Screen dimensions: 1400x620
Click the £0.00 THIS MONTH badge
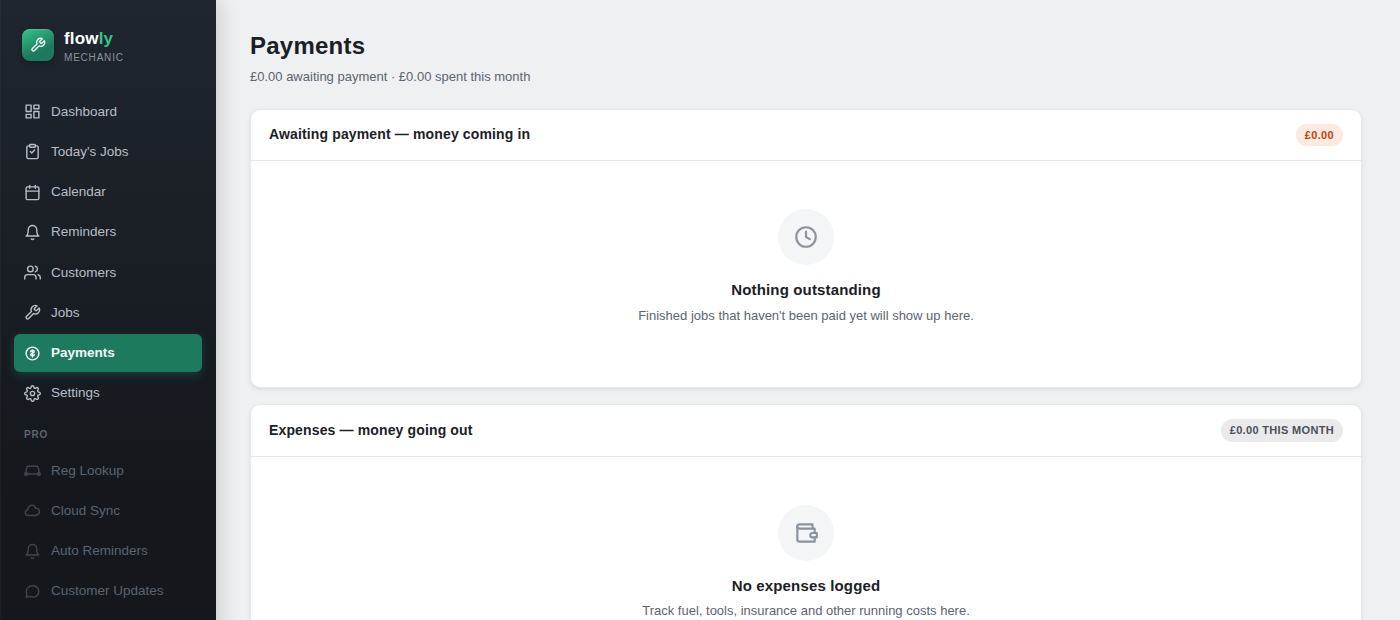click(1282, 430)
